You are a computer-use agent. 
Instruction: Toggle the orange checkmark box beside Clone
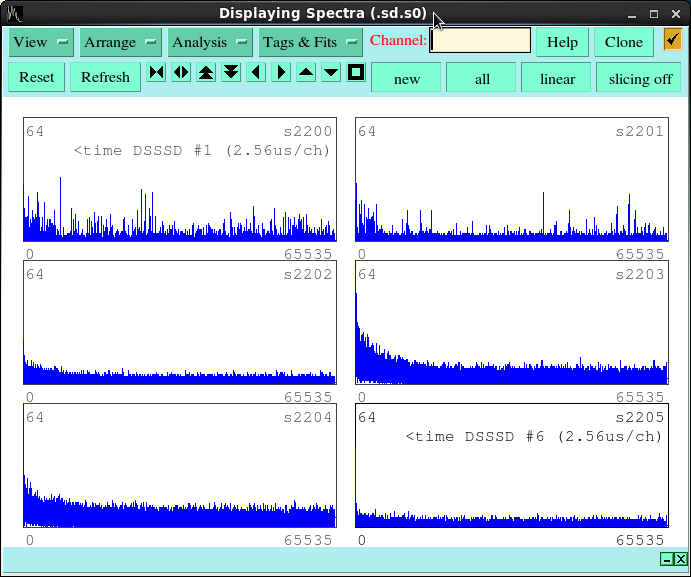tap(672, 40)
